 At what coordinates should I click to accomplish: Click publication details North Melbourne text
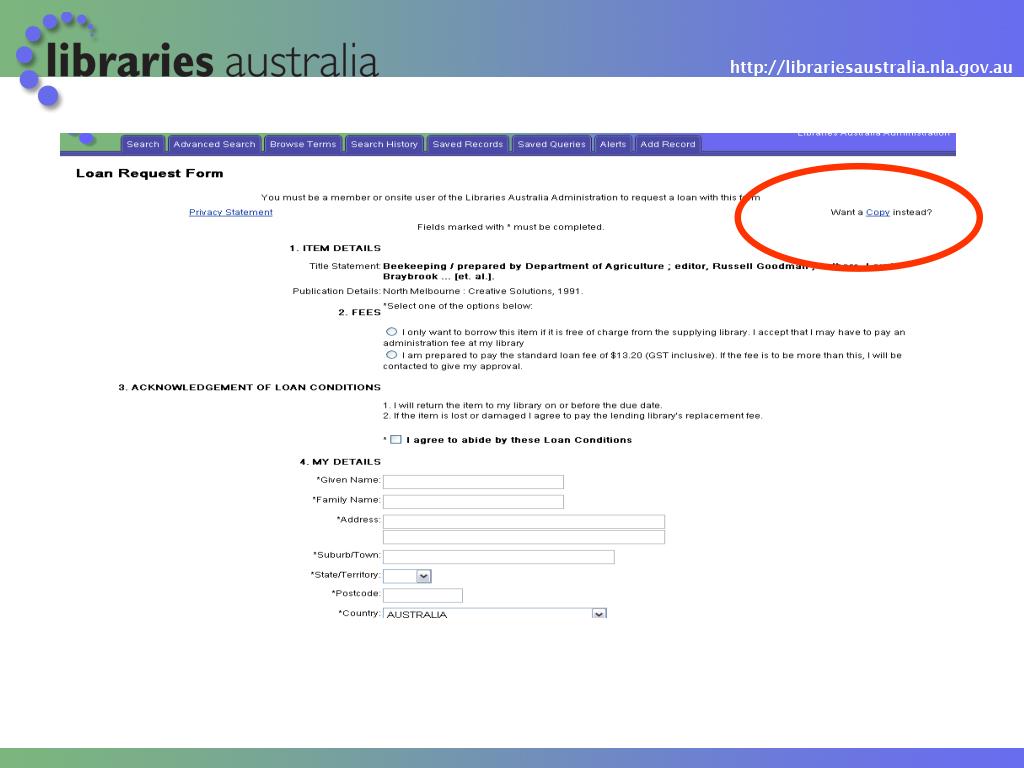[x=483, y=291]
